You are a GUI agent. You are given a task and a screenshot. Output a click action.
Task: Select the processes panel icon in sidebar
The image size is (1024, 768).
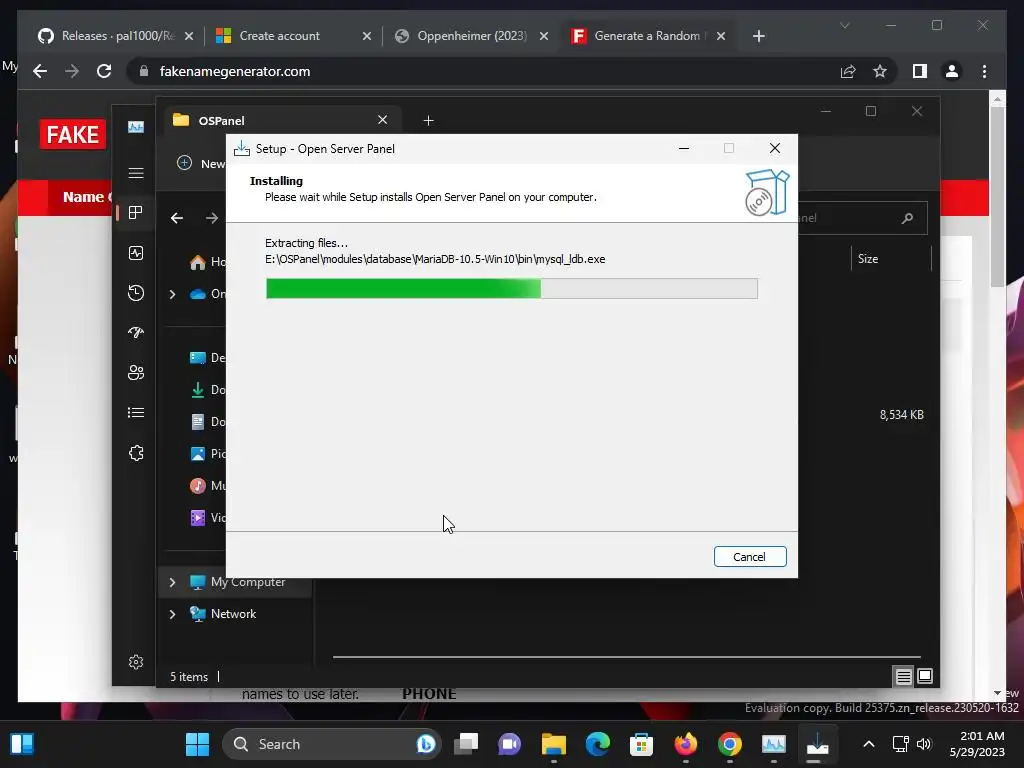pyautogui.click(x=136, y=213)
